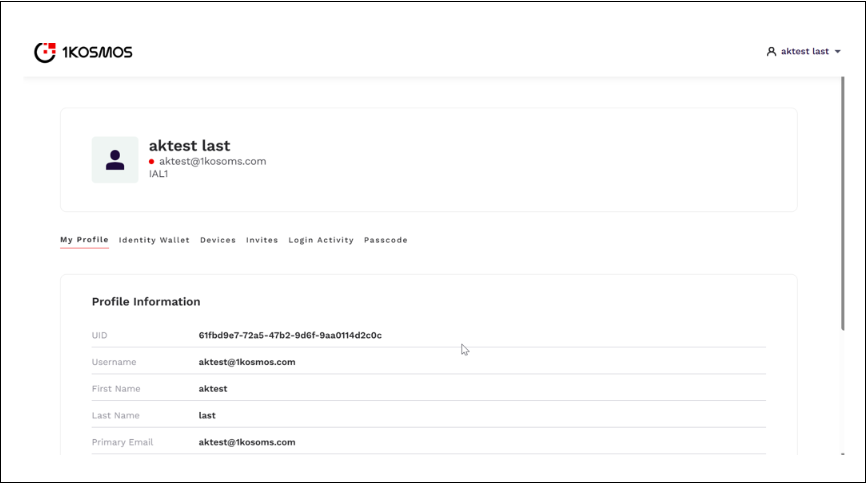The height and width of the screenshot is (486, 867).
Task: Expand the aktest last account dropdown arrow
Action: coord(837,51)
